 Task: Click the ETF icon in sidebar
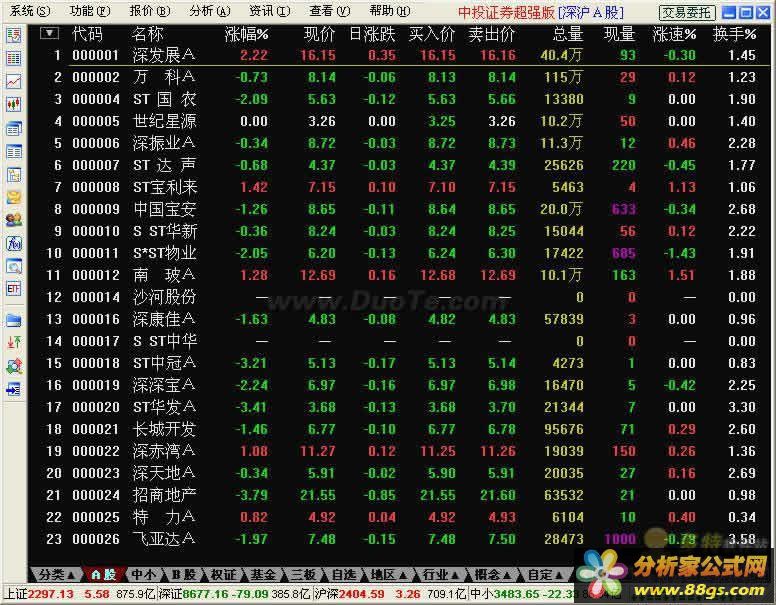click(x=13, y=289)
